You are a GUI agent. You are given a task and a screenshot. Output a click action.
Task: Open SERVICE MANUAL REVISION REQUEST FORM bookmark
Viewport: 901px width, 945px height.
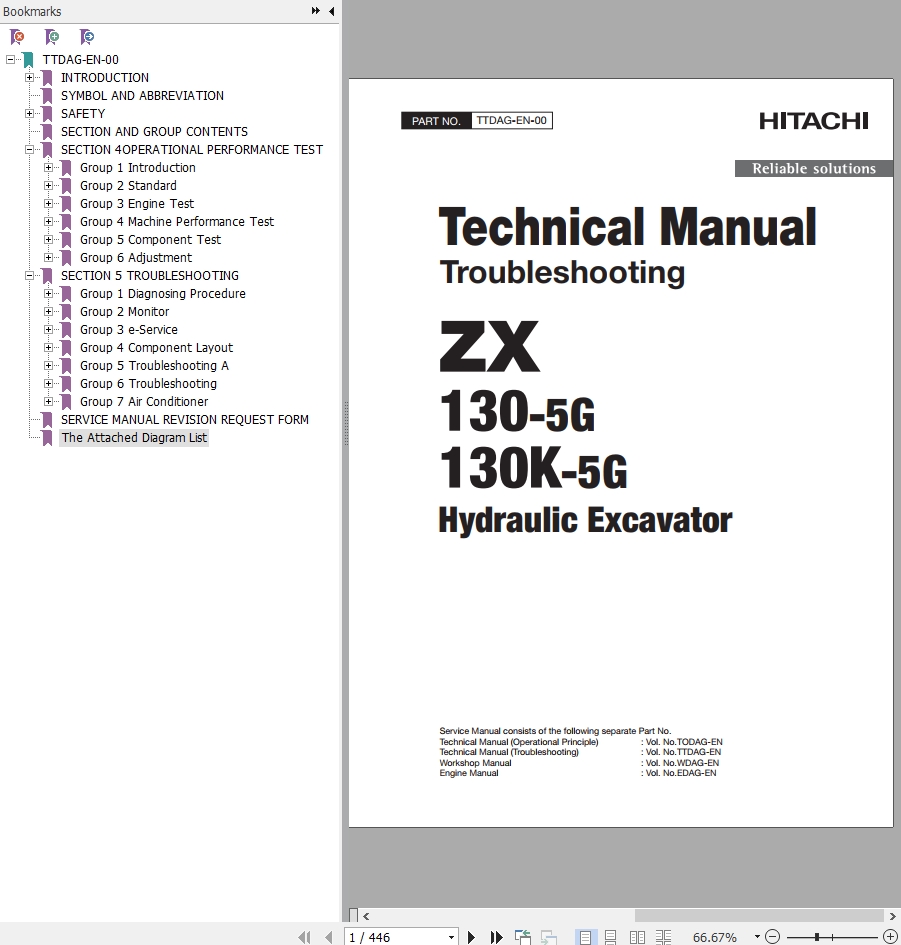pos(185,419)
